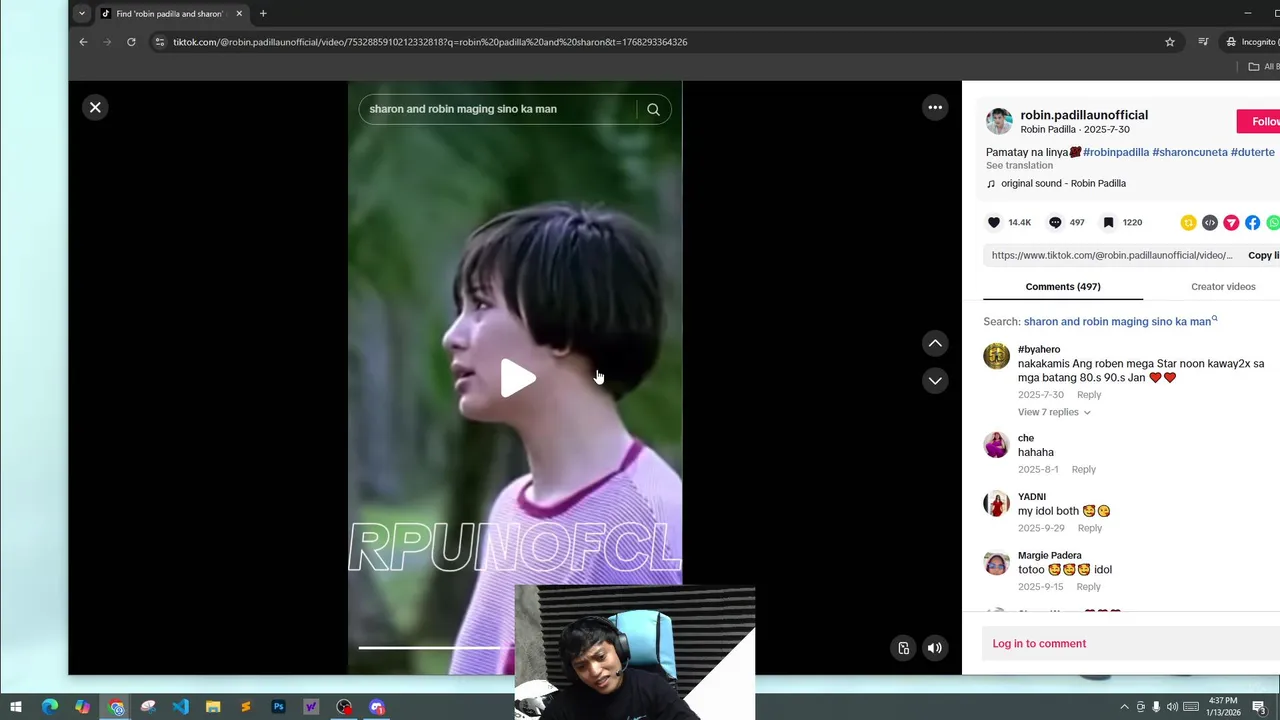Open the robin.padillaunofficial username link

(1084, 115)
